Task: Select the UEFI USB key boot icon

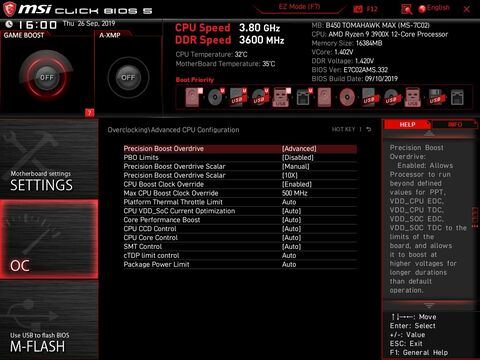Action: point(282,97)
